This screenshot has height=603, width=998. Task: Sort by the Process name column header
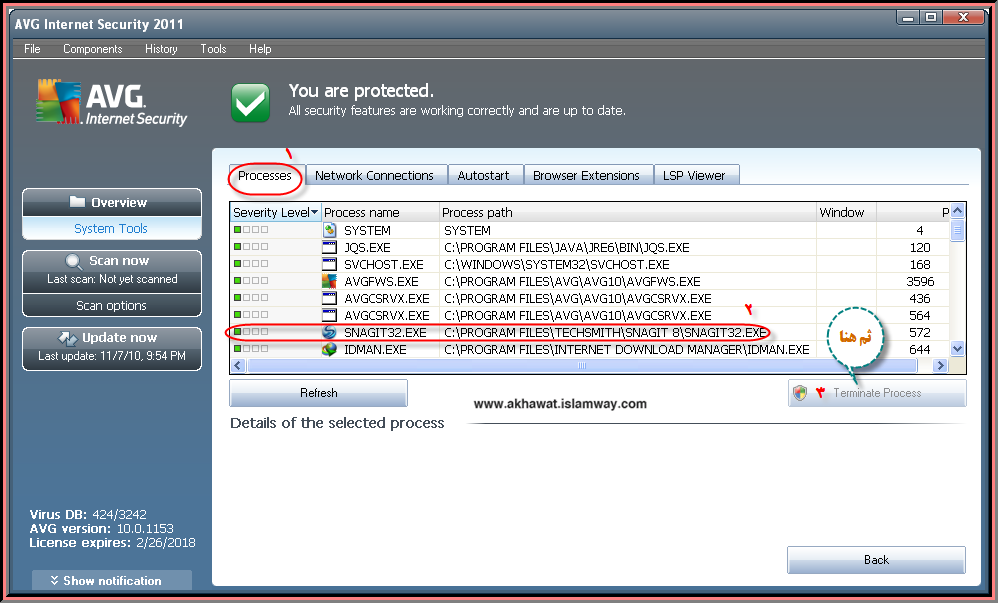click(380, 212)
